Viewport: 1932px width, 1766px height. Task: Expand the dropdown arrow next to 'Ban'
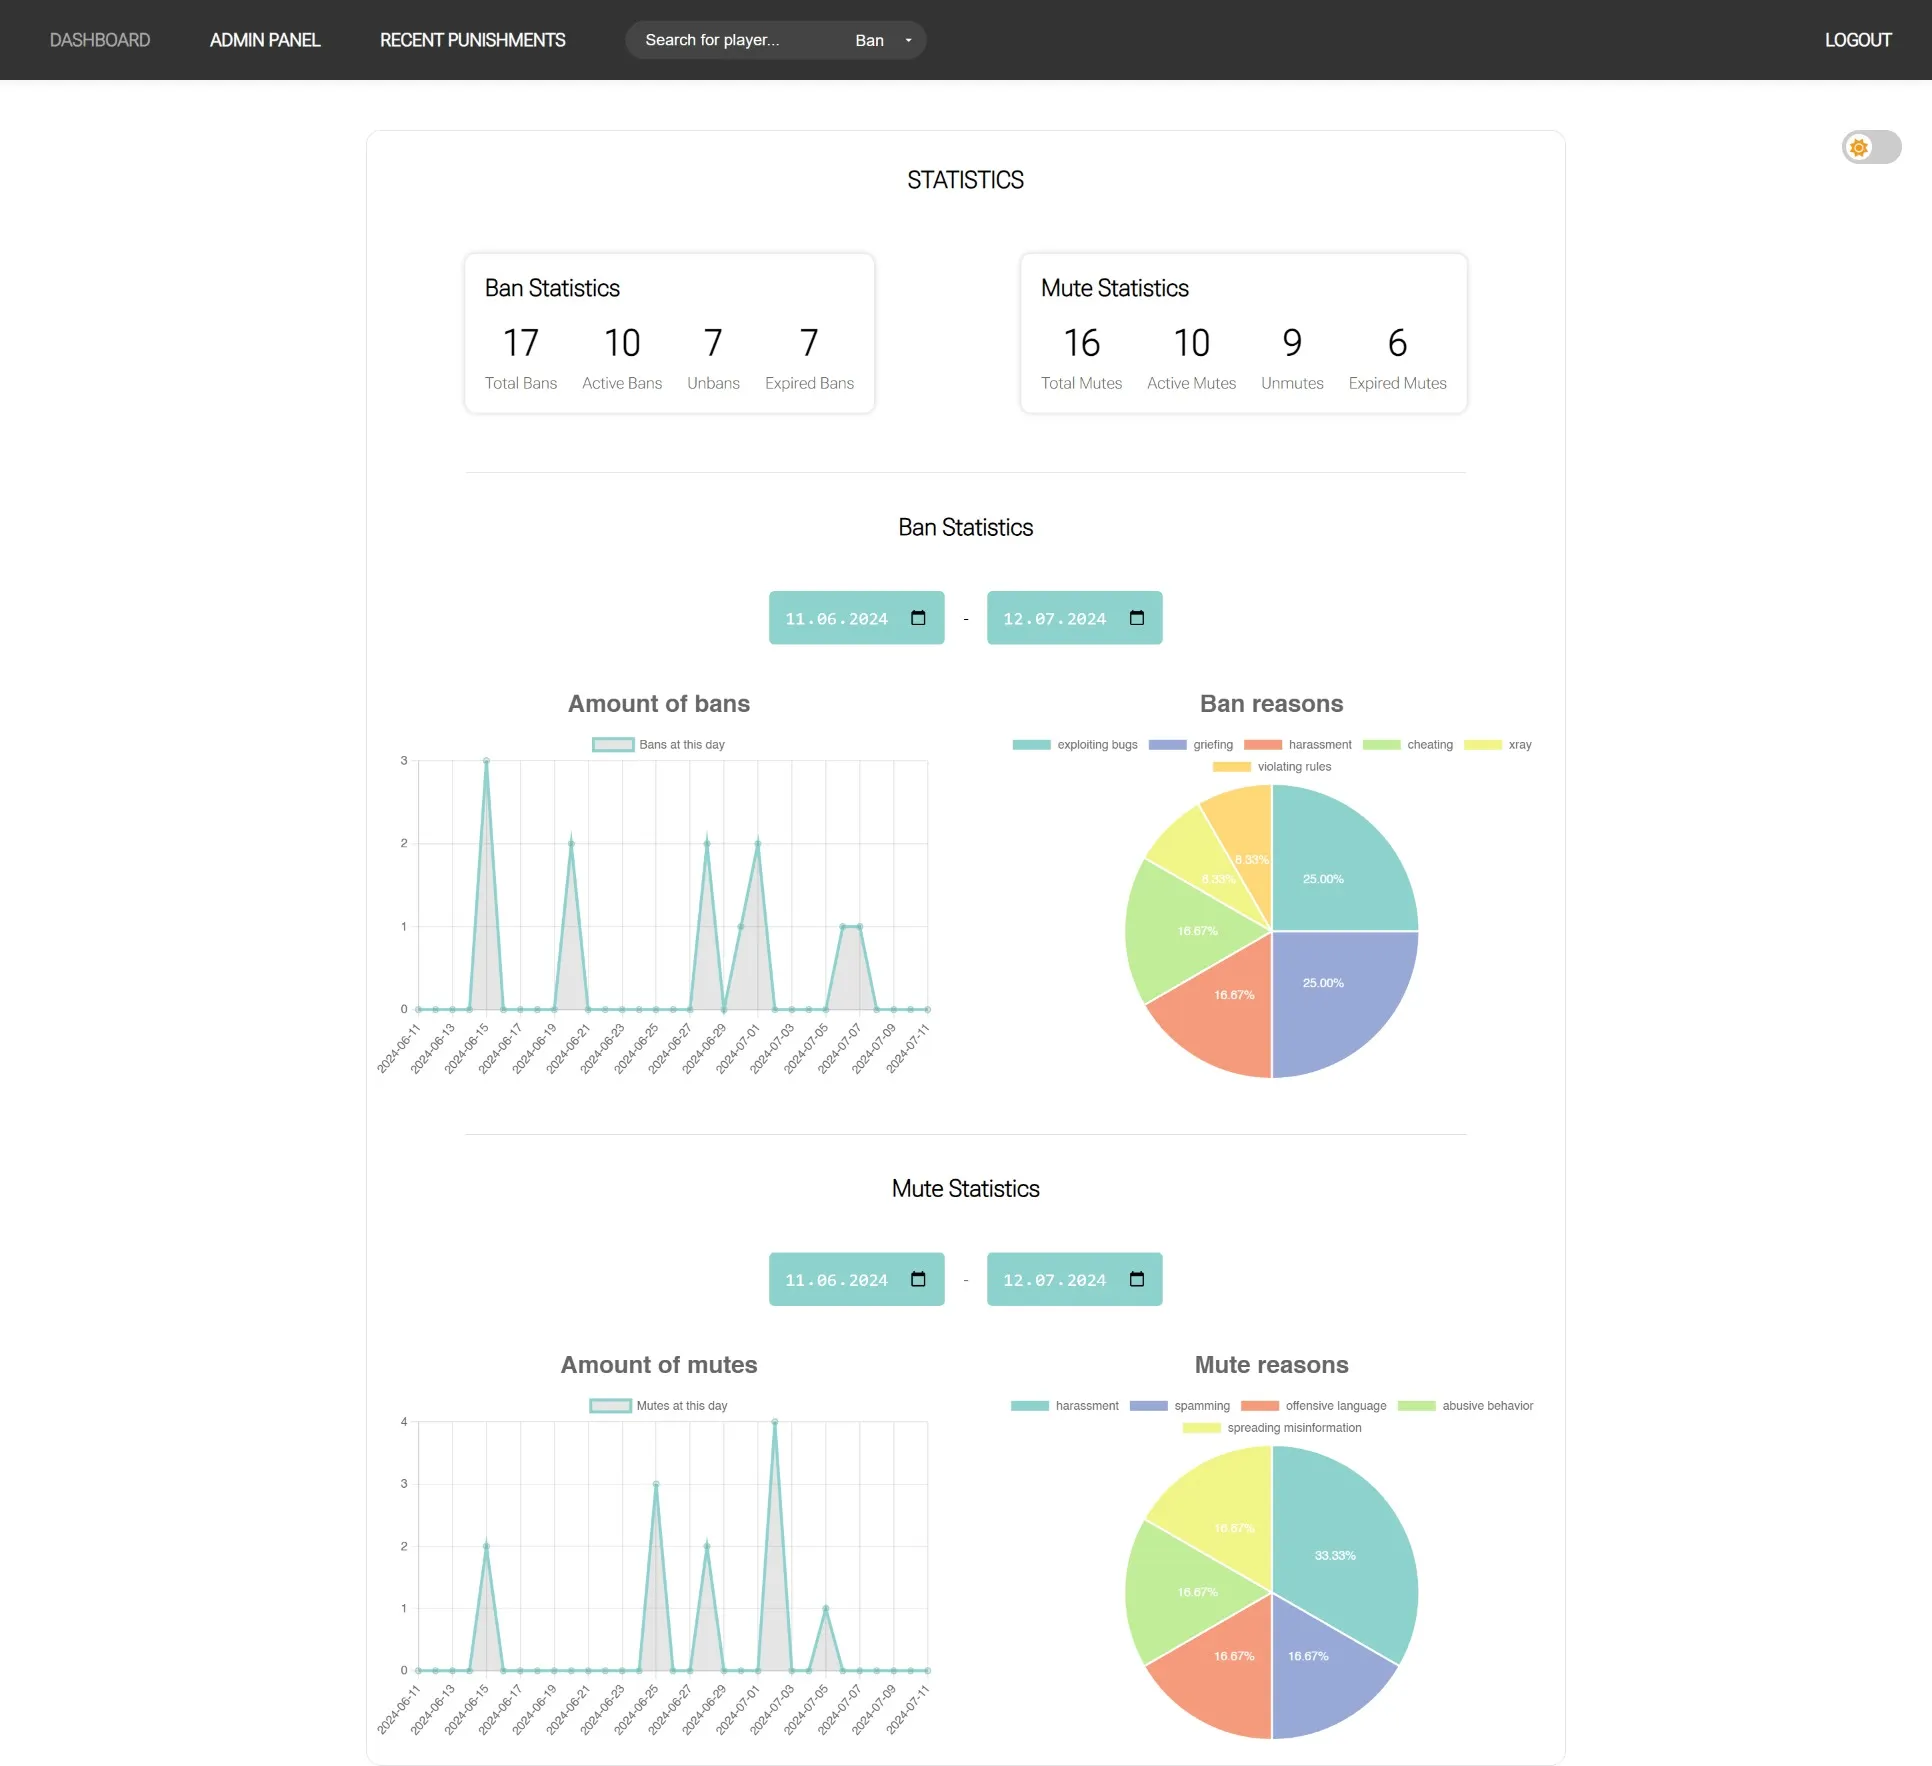(x=908, y=40)
